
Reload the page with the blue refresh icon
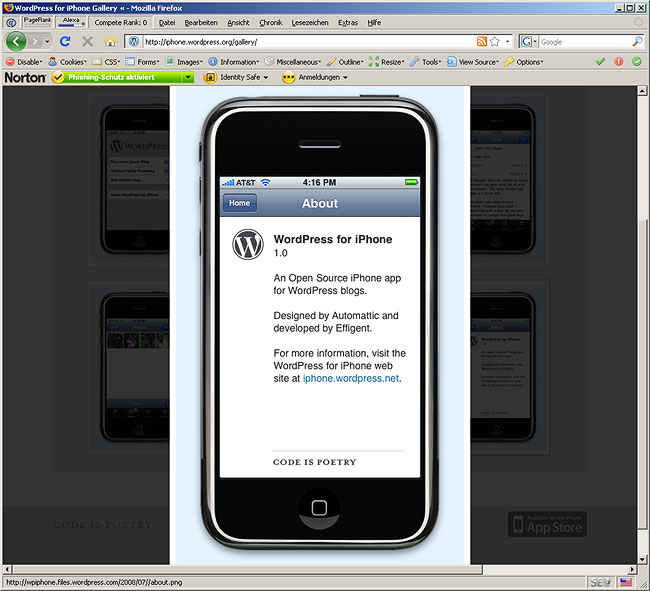click(65, 41)
